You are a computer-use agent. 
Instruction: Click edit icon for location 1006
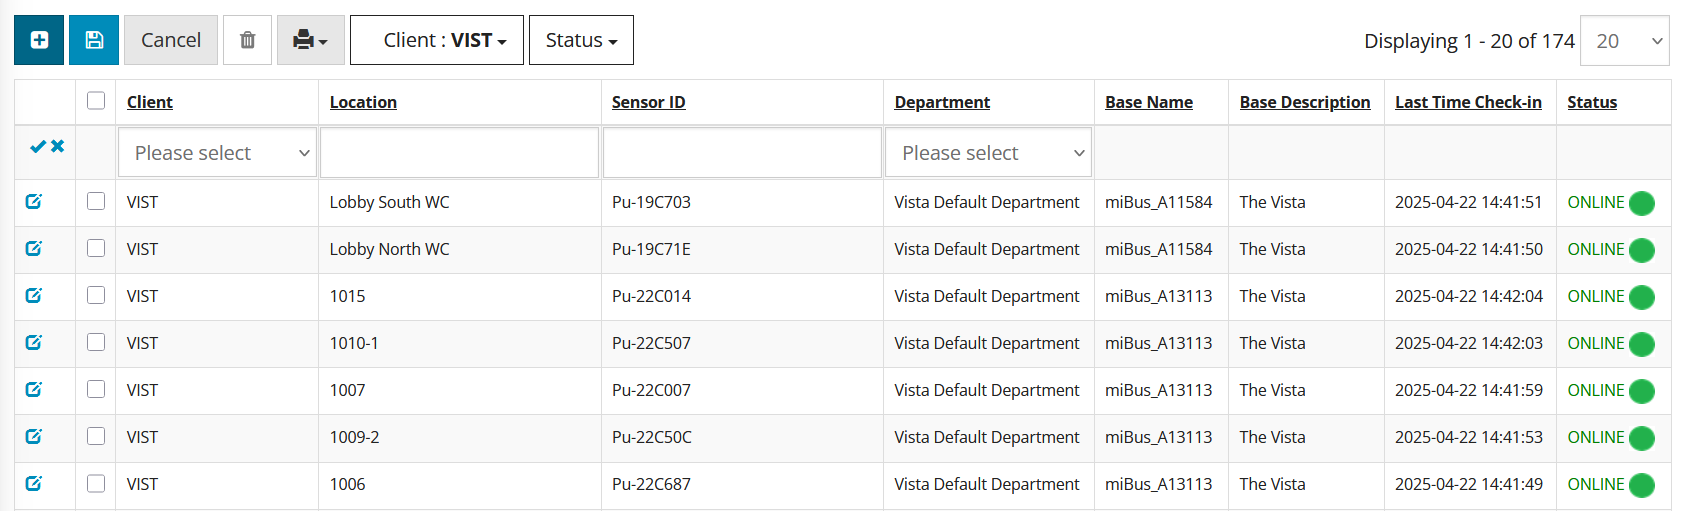pyautogui.click(x=34, y=484)
